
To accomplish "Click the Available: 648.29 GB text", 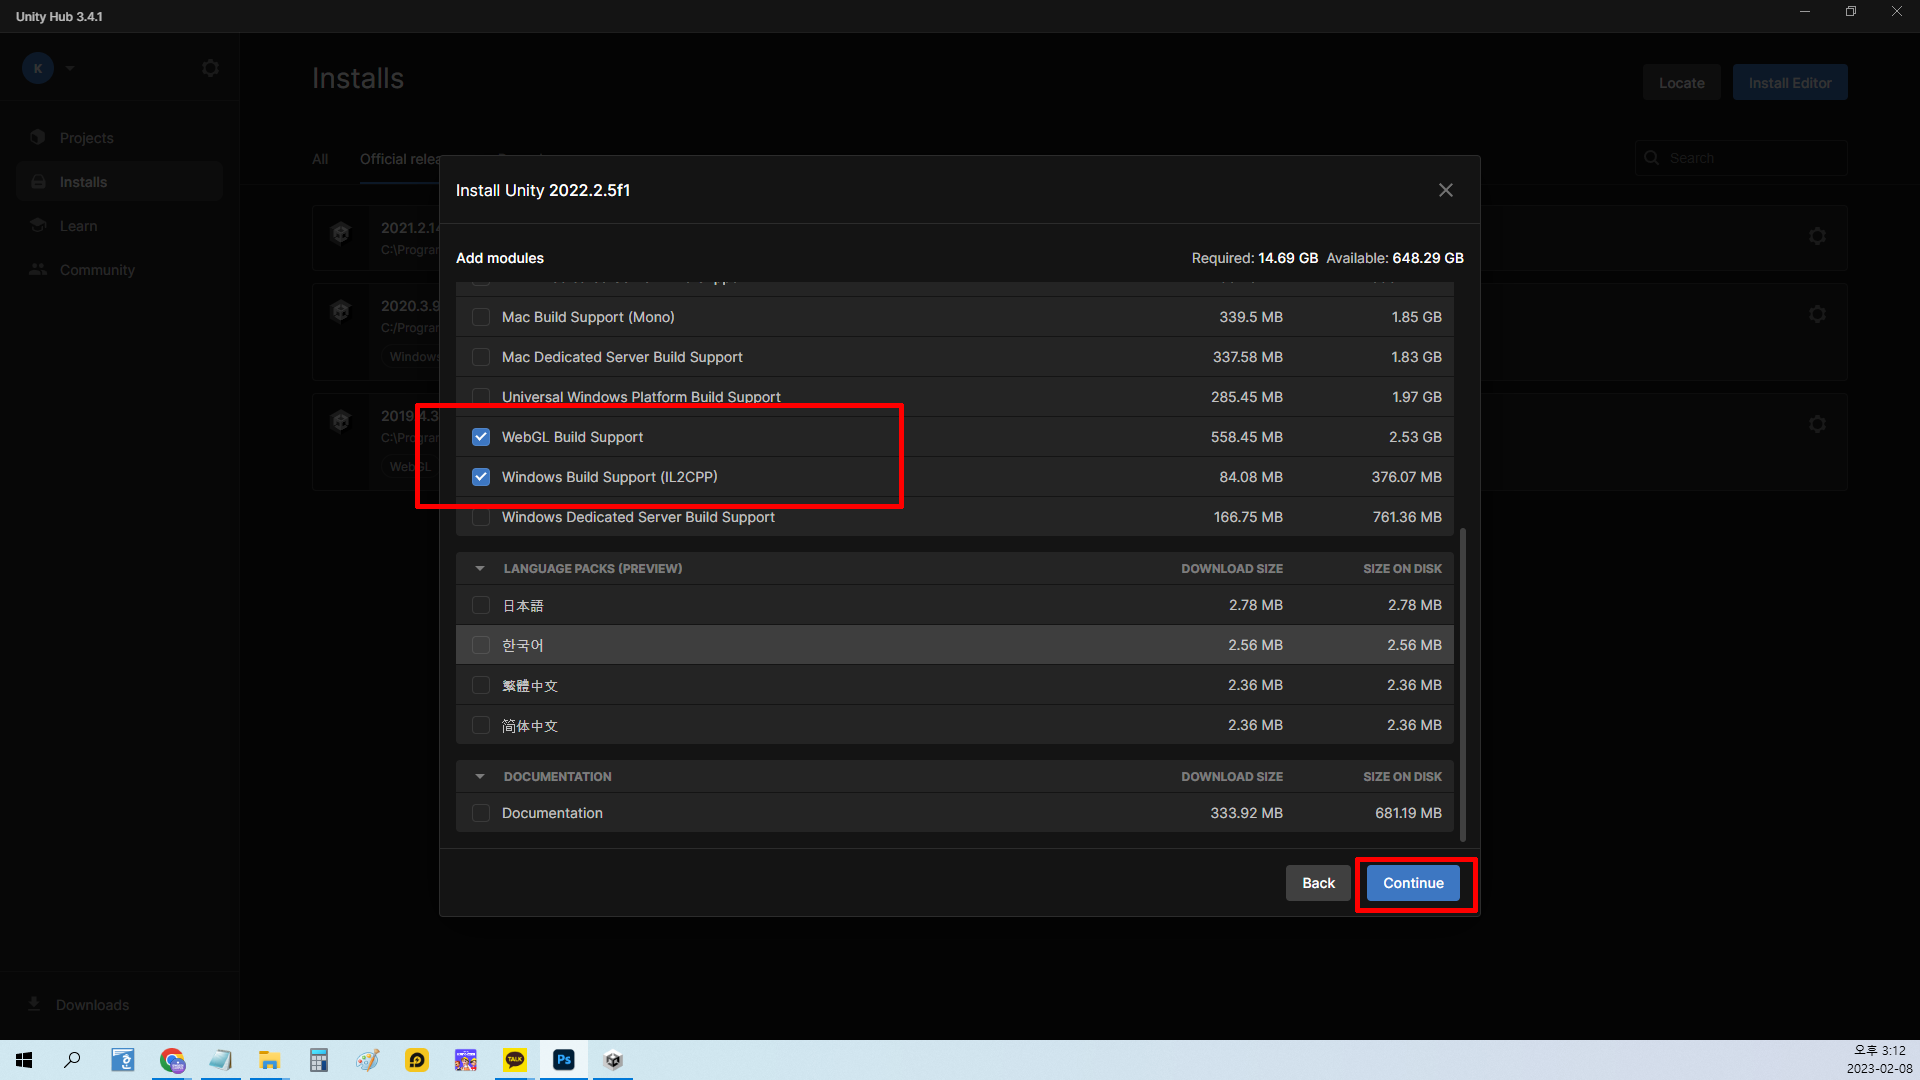I will click(x=1395, y=258).
